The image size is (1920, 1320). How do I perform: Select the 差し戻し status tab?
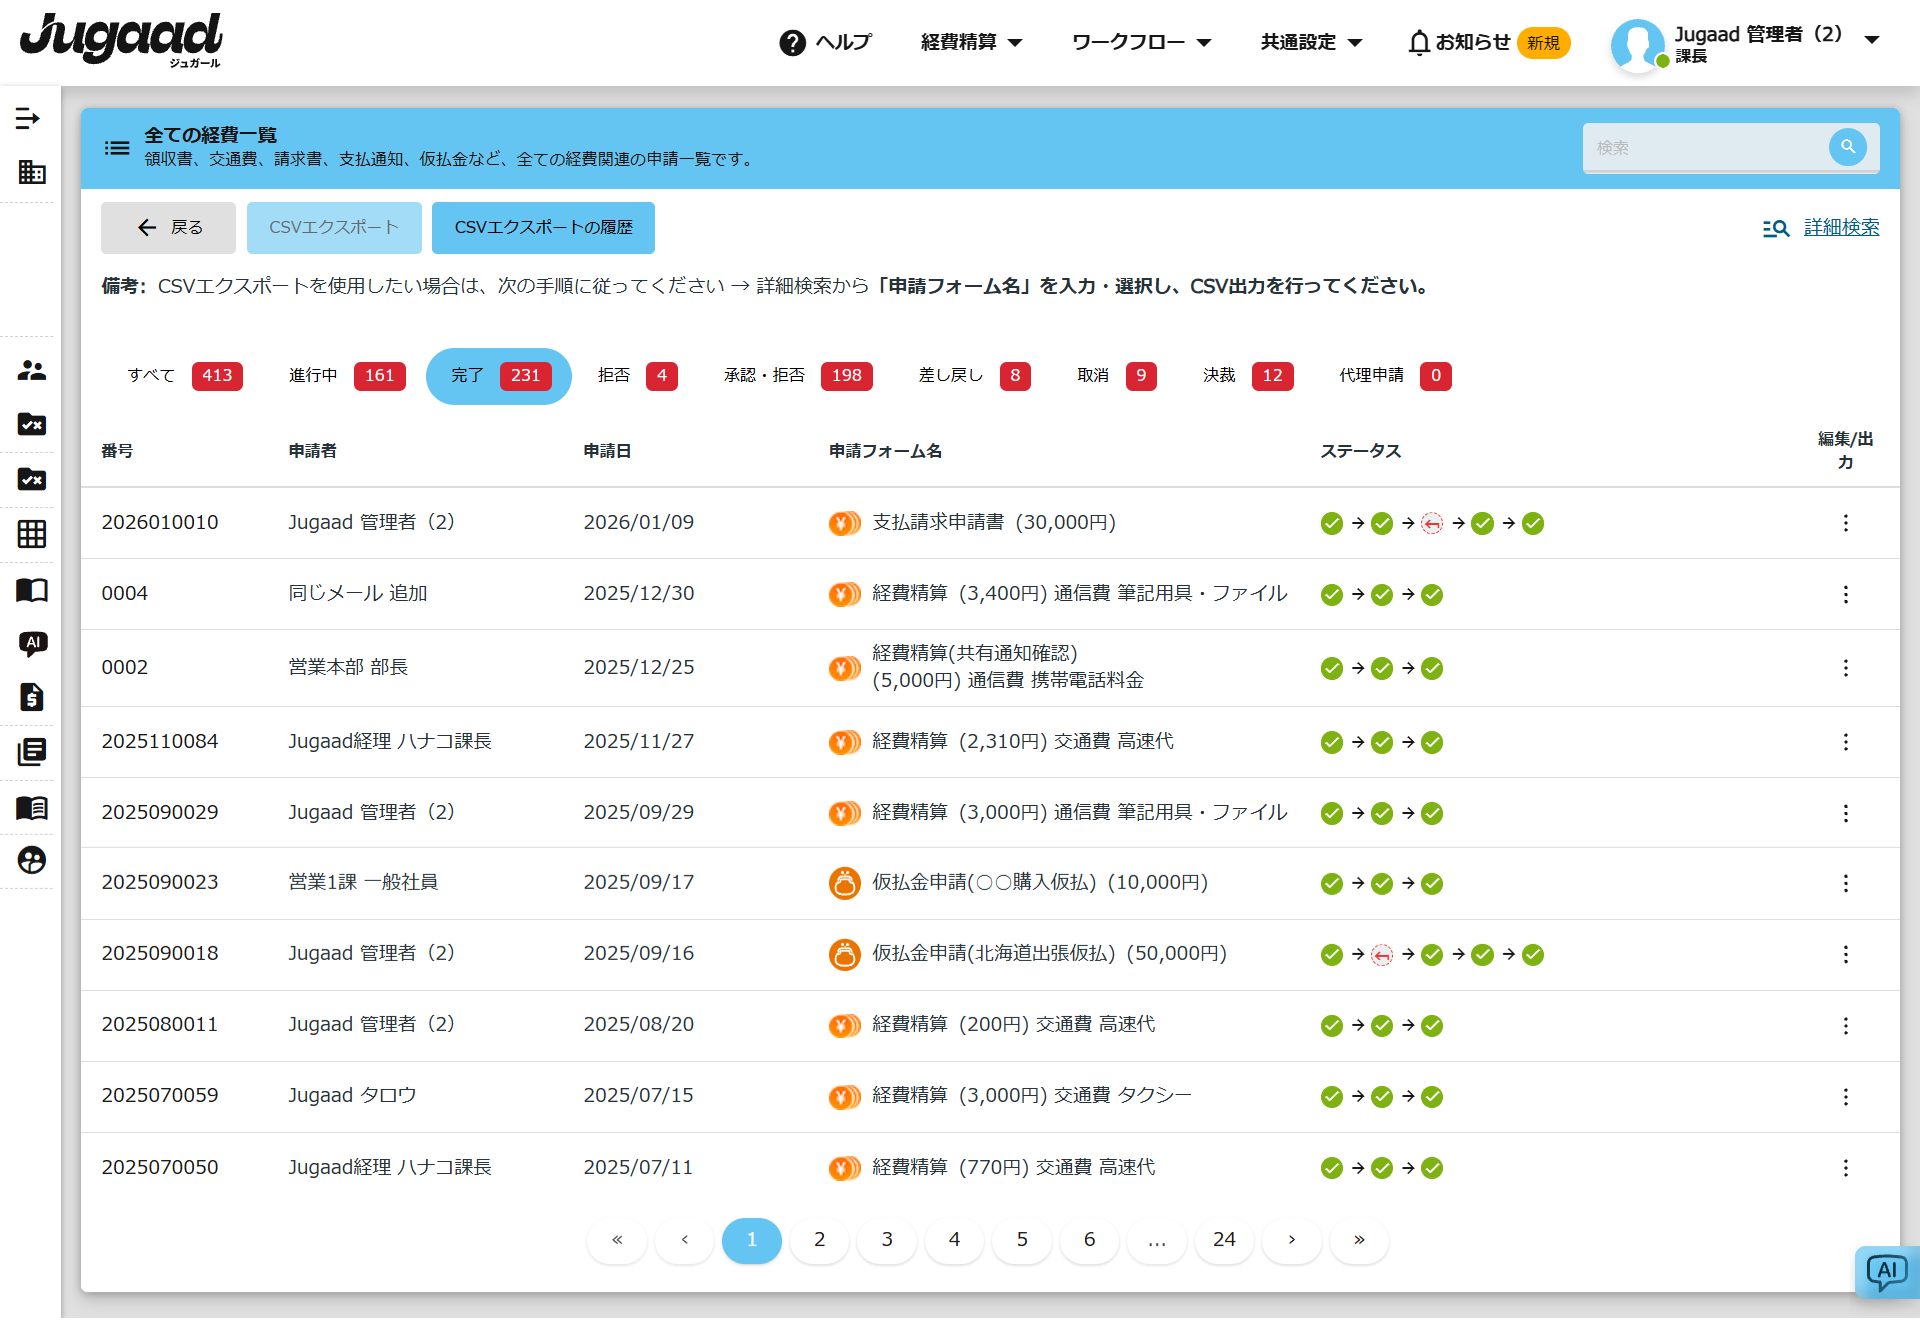tap(973, 376)
